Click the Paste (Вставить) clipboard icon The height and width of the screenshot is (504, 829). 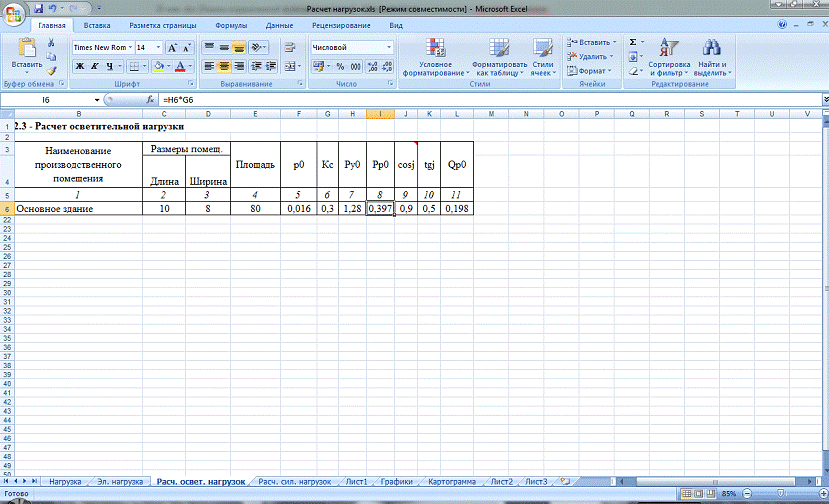click(26, 50)
